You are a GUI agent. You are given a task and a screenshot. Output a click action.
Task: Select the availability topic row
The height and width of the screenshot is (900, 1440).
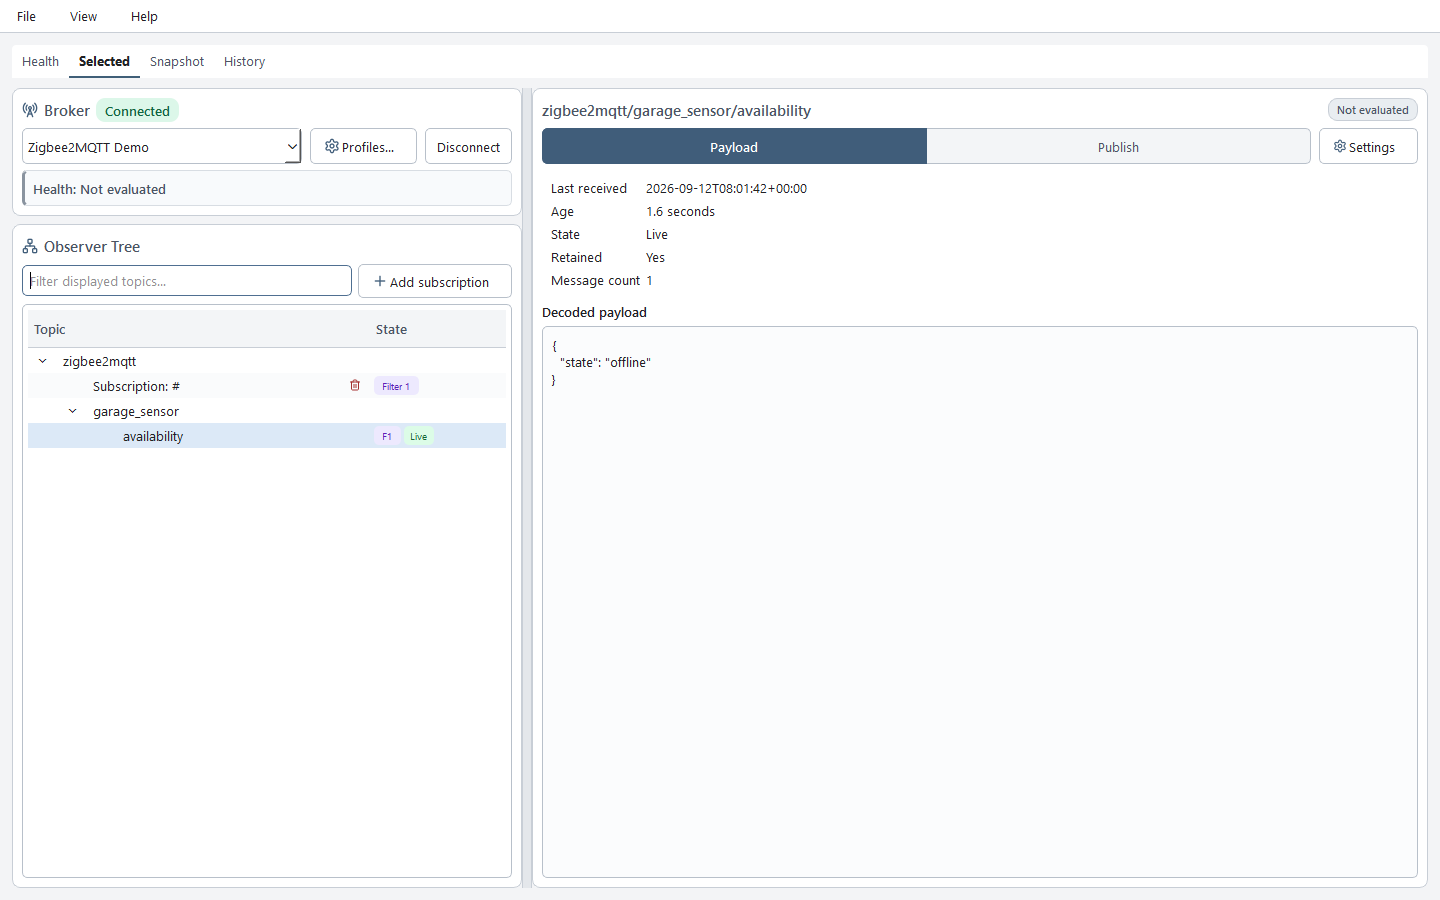coord(267,436)
